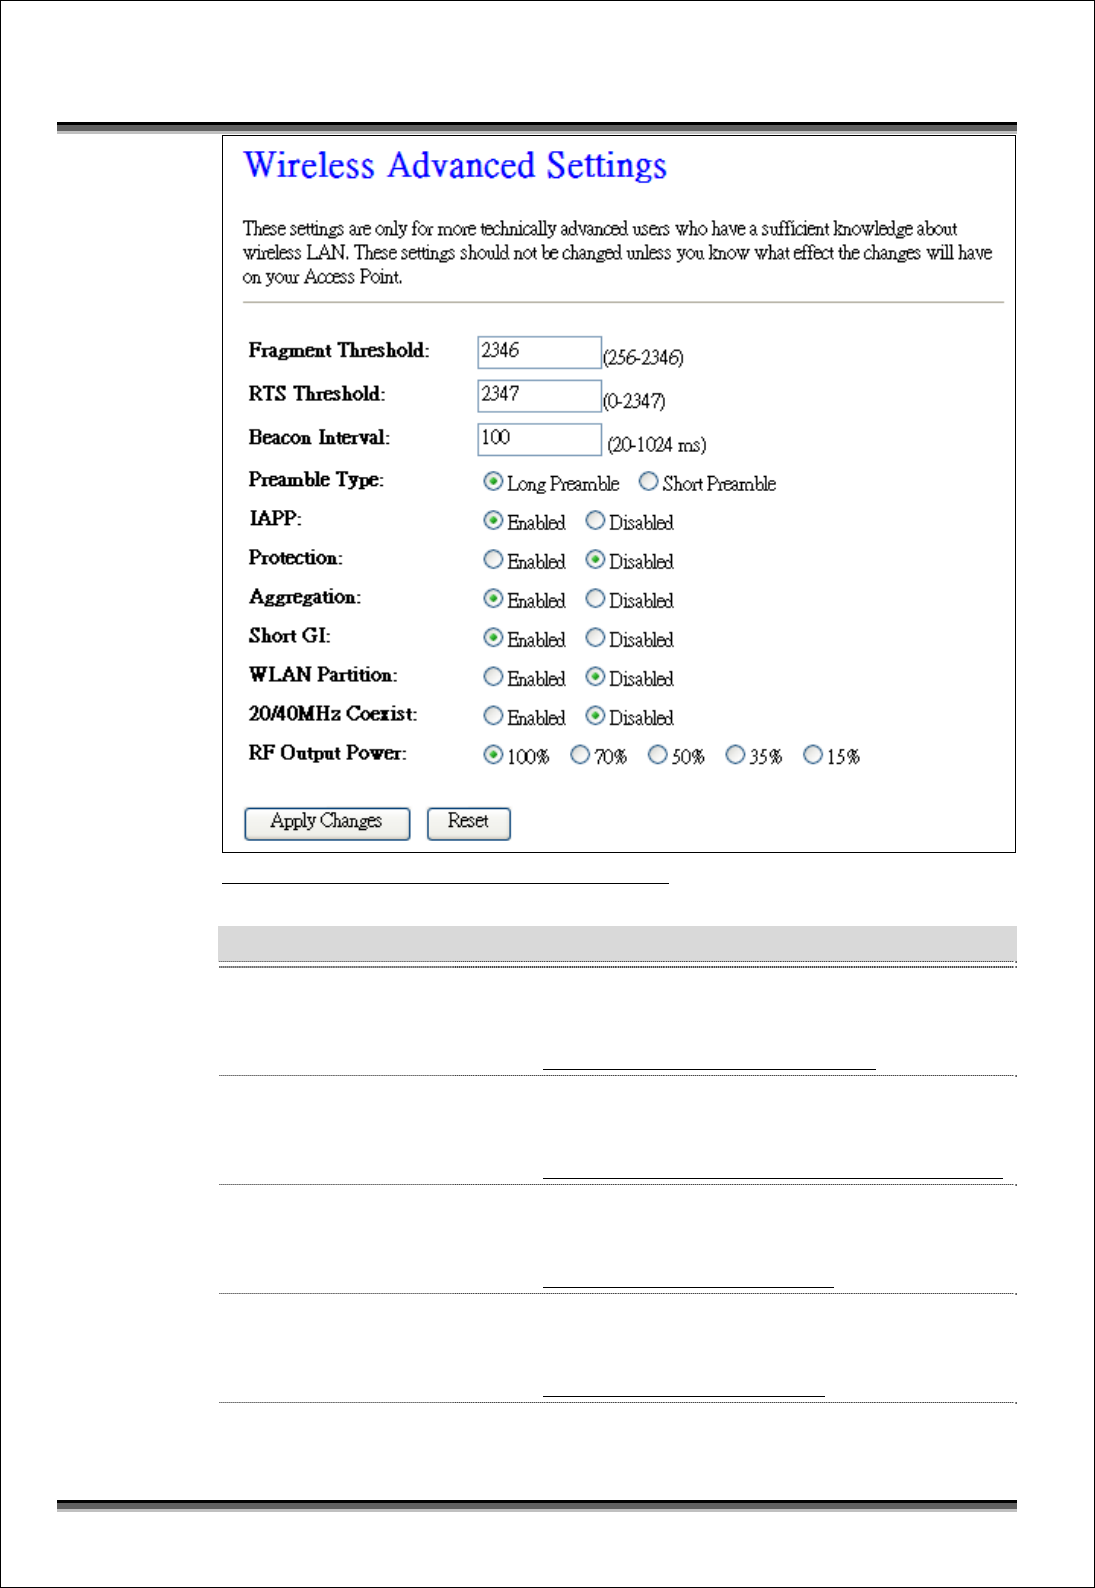Click the (0-2347) range hint
The width and height of the screenshot is (1095, 1588).
[634, 401]
